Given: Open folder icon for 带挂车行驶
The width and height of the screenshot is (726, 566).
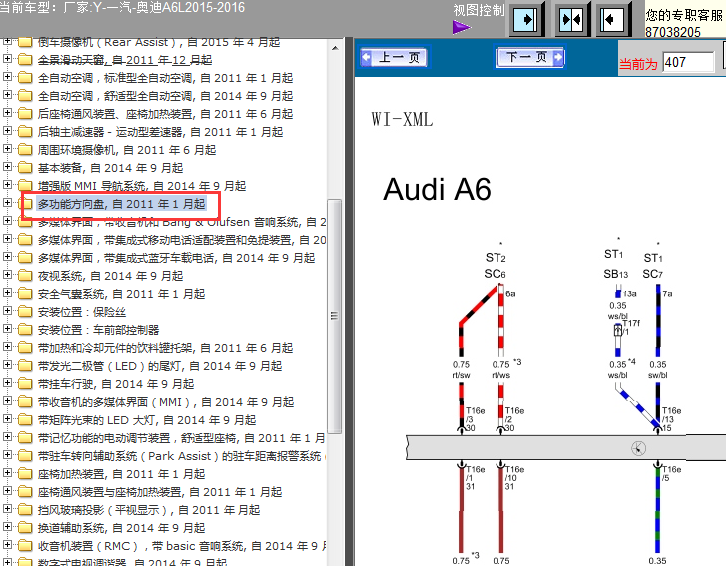Looking at the screenshot, I should 25,384.
